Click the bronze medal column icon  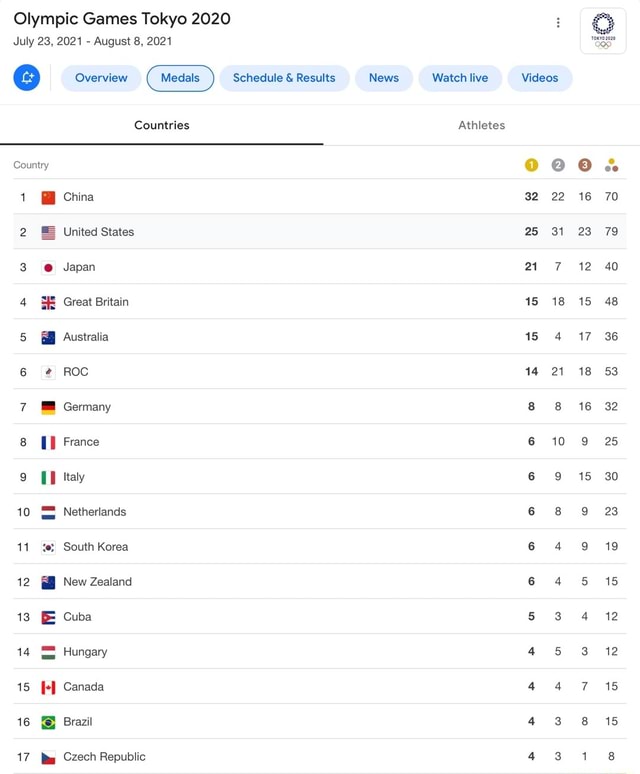[x=584, y=165]
